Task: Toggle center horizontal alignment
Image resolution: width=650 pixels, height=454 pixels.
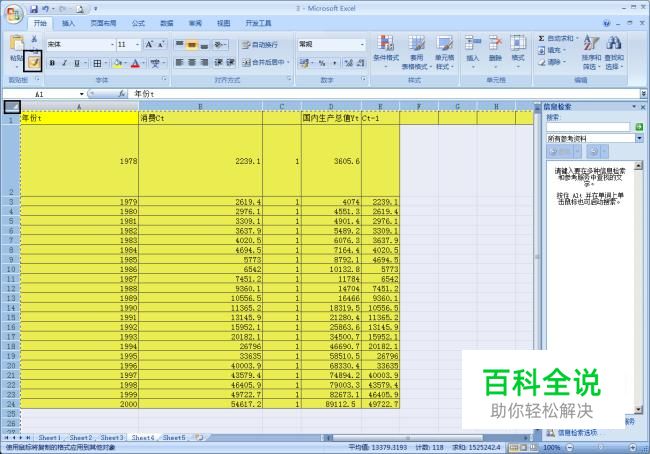Action: pyautogui.click(x=192, y=63)
